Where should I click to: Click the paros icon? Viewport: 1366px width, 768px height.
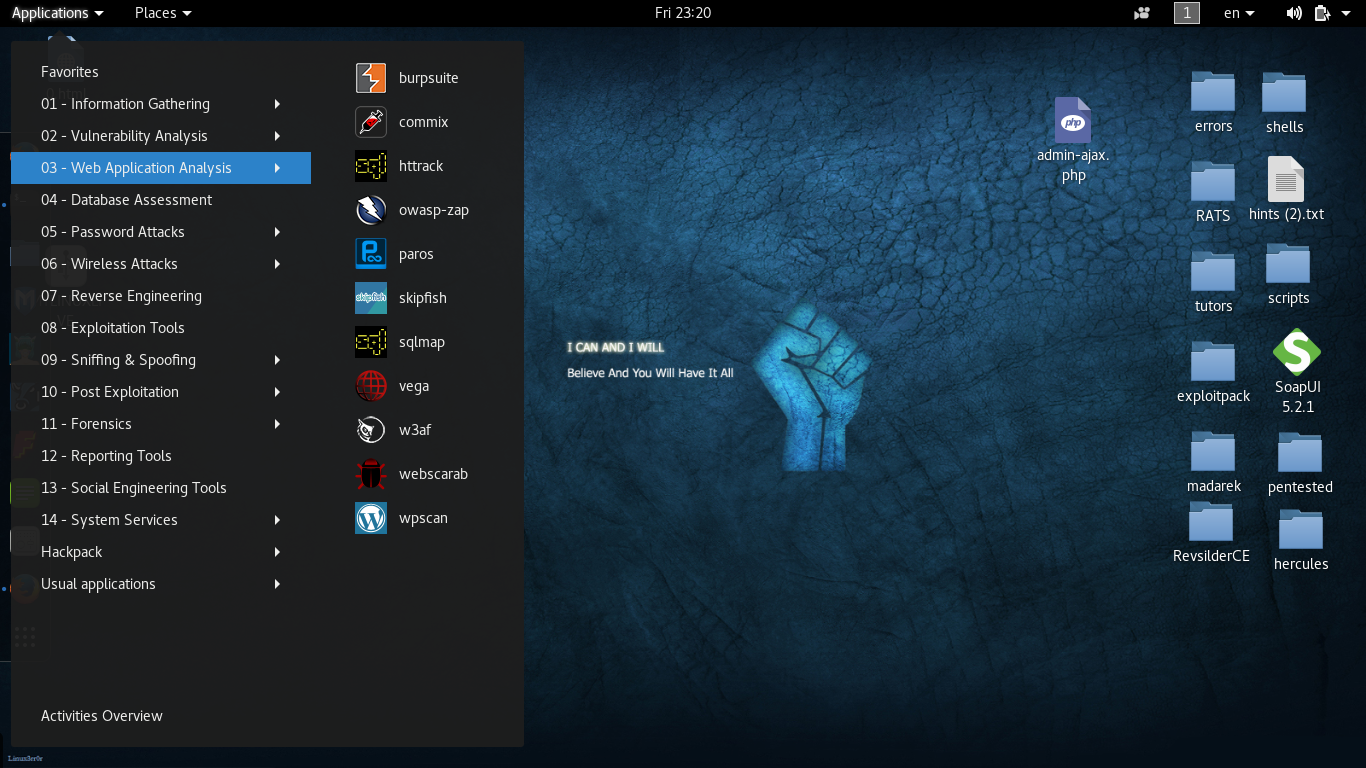click(371, 254)
